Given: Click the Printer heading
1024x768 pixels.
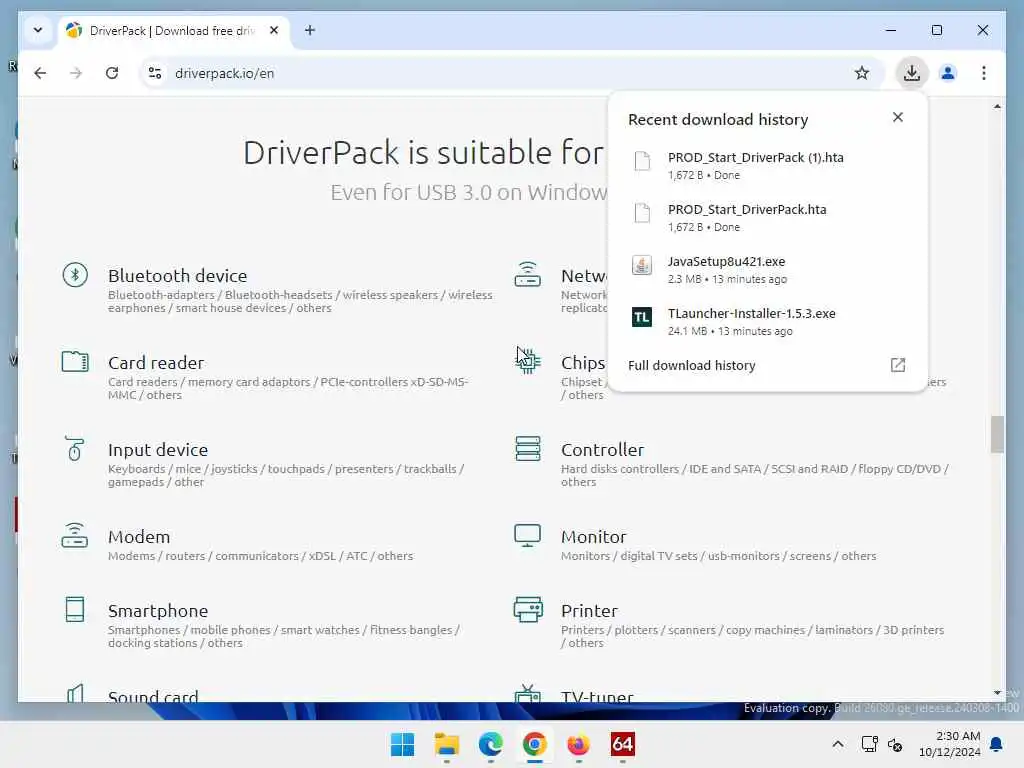Looking at the screenshot, I should coord(589,611).
